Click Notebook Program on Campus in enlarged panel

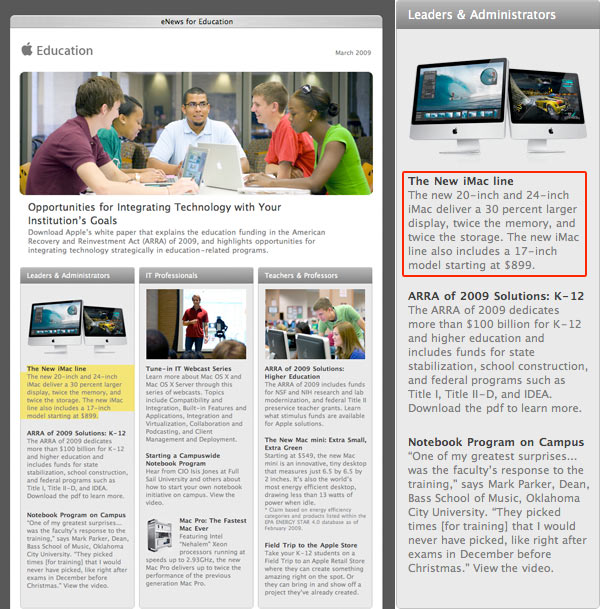pyautogui.click(x=496, y=442)
